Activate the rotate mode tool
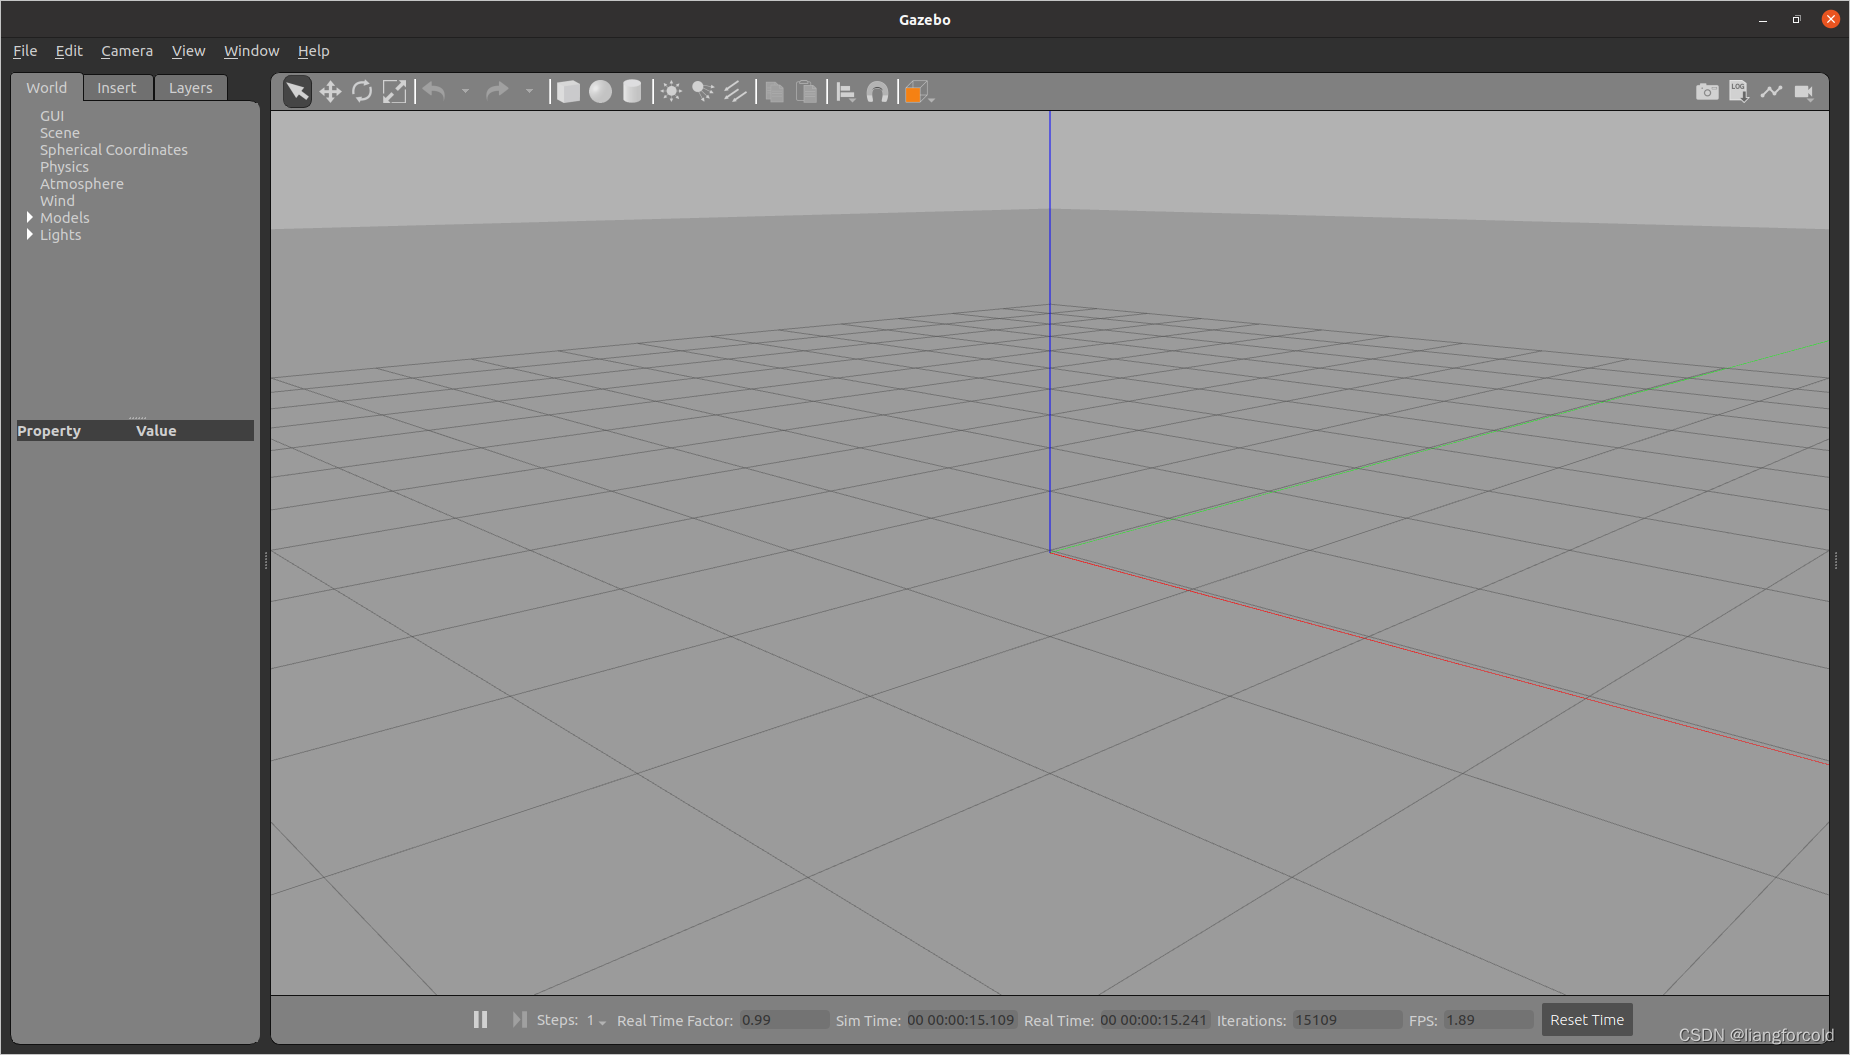The width and height of the screenshot is (1850, 1055). (362, 92)
